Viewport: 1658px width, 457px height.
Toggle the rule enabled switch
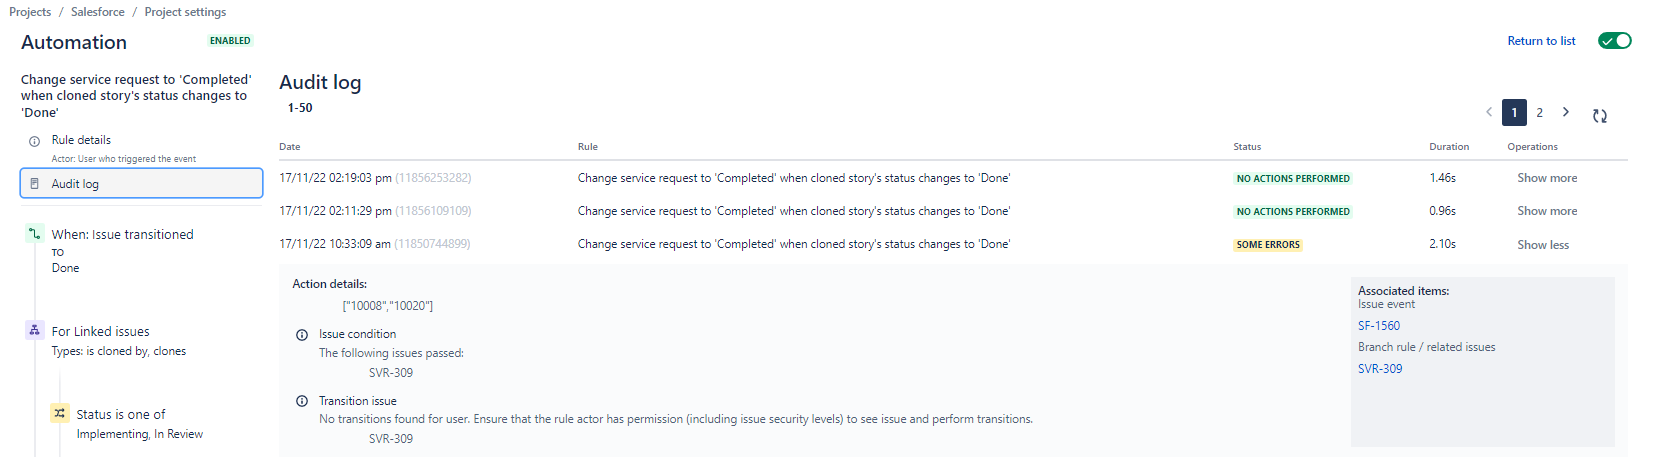point(1614,41)
